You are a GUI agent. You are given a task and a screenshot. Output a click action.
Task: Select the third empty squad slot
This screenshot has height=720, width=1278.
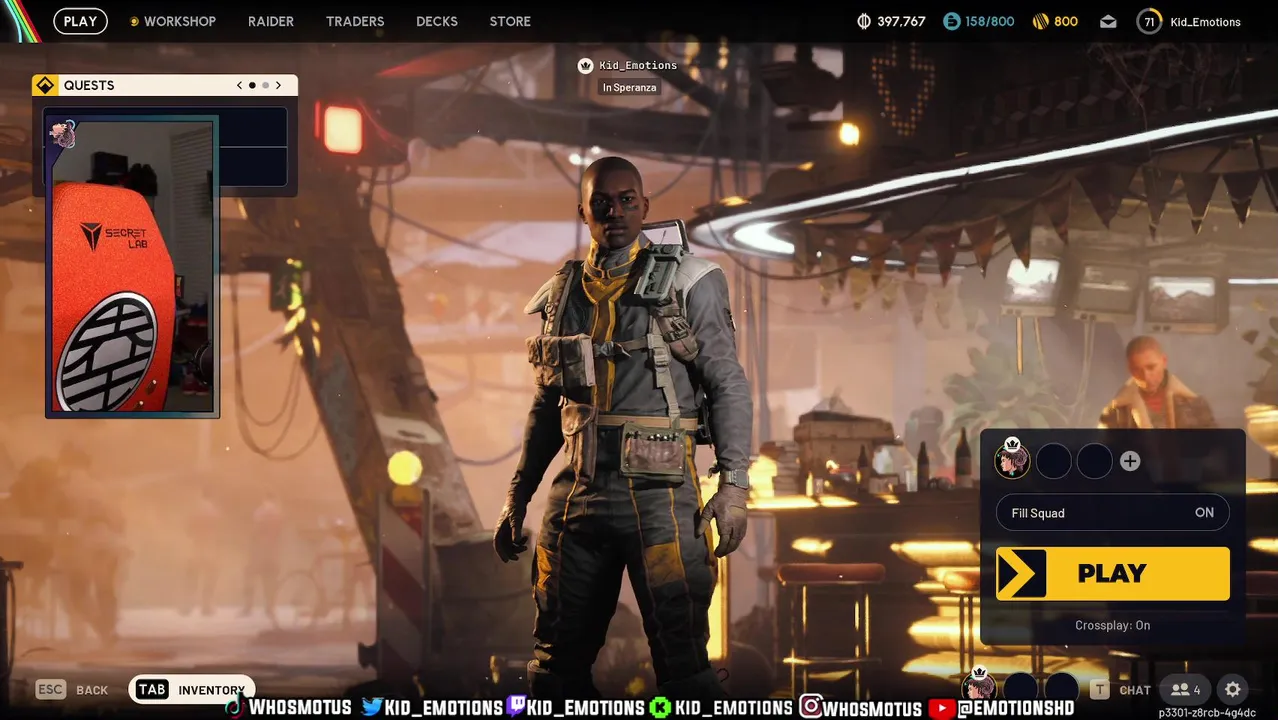[x=1095, y=461]
